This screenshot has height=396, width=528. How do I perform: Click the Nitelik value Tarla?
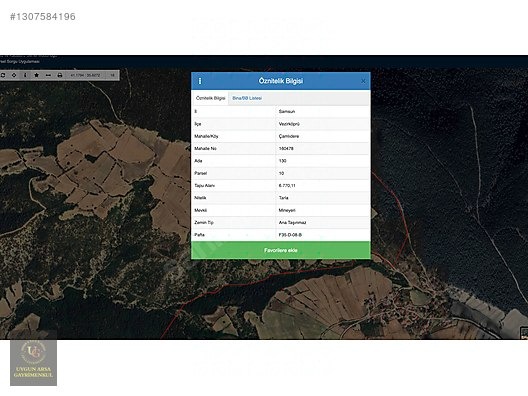(284, 198)
